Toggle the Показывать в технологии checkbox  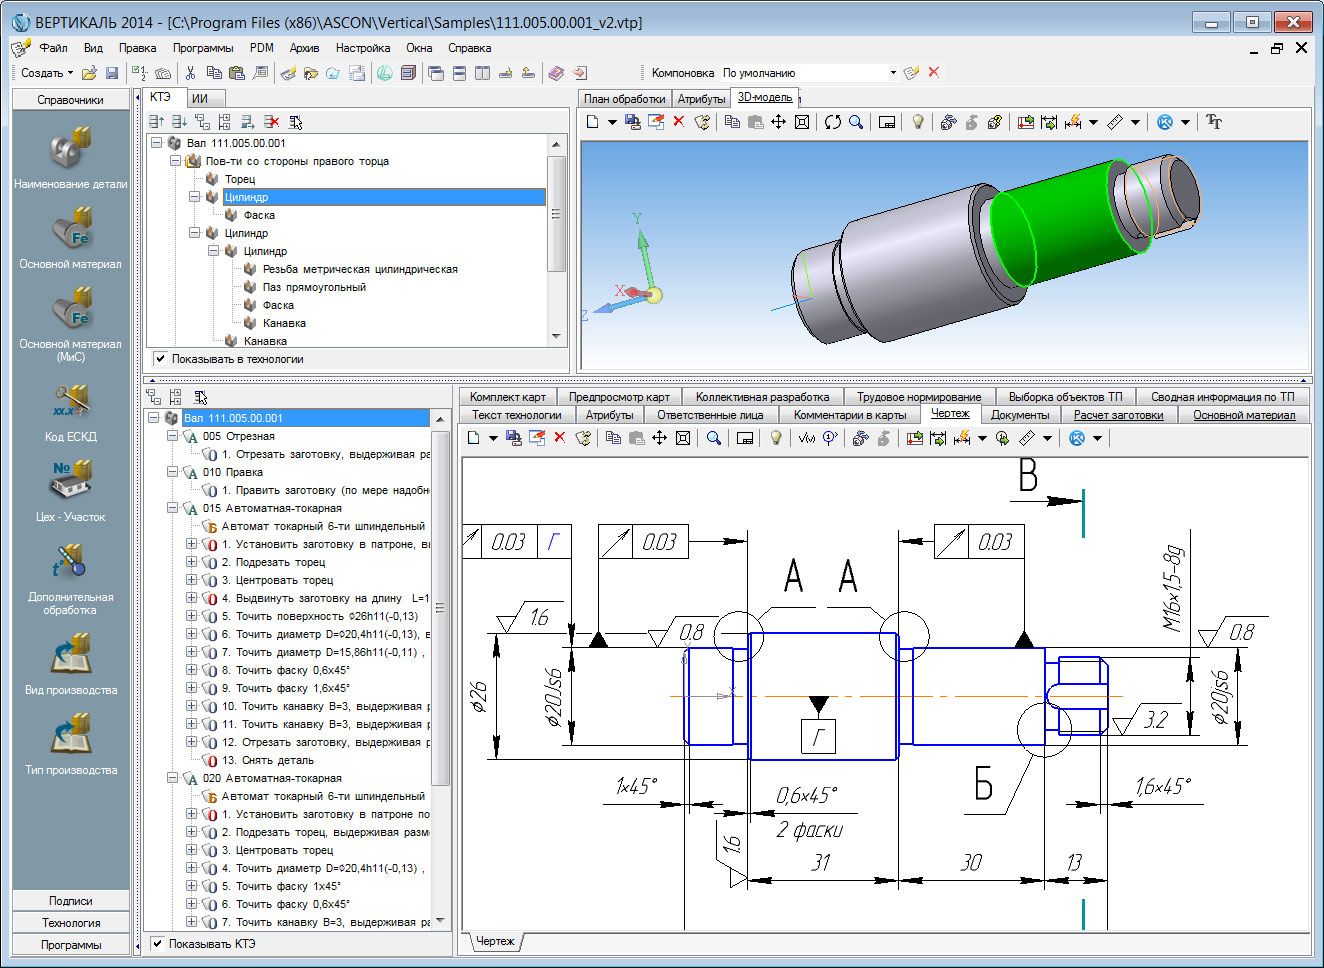point(159,359)
